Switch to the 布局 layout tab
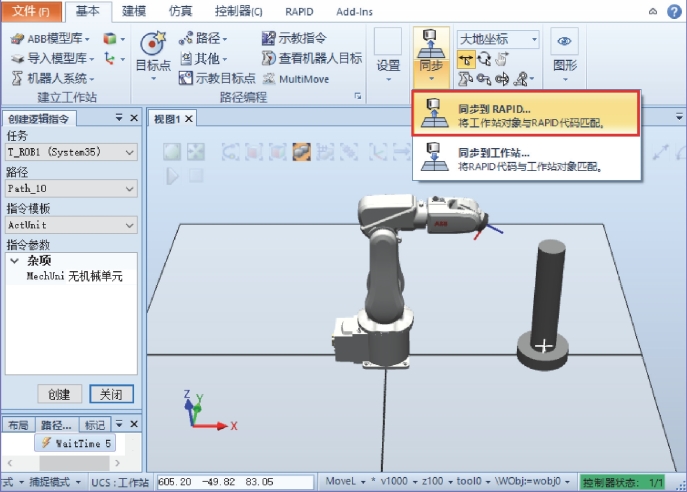Viewport: 687px width, 492px height. 18,425
